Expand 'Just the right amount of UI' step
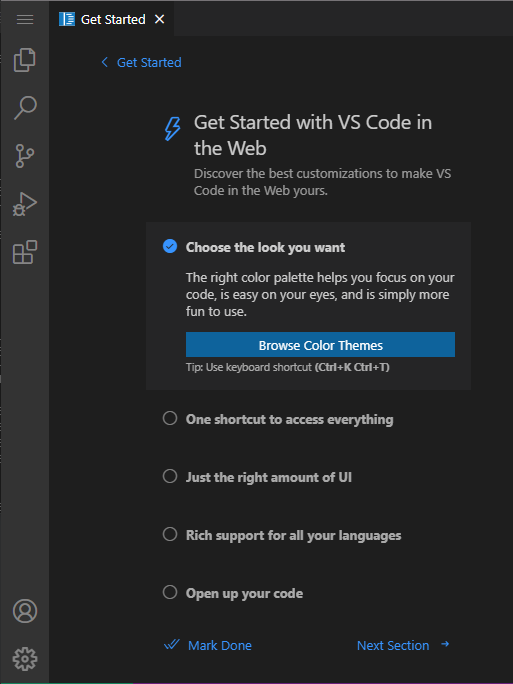This screenshot has width=513, height=684. [x=269, y=477]
